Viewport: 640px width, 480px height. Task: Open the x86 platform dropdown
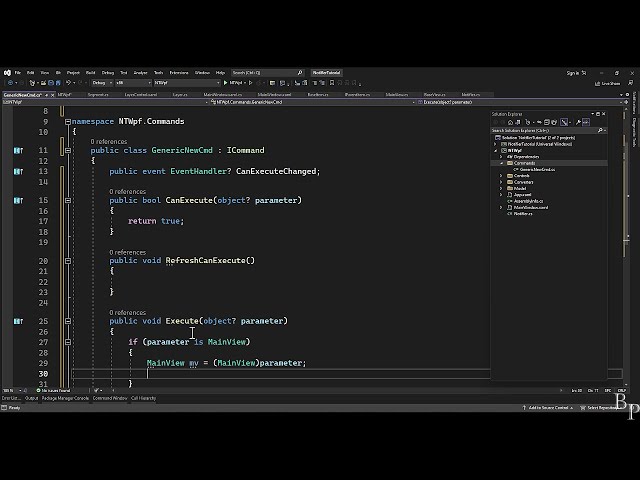[133, 83]
